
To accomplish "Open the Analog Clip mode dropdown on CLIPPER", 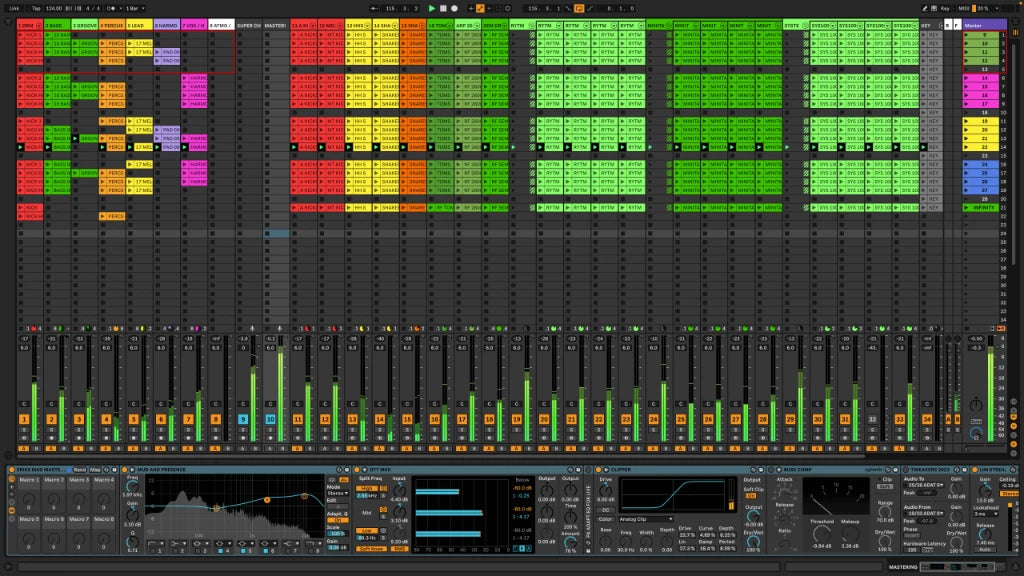I will tap(646, 519).
